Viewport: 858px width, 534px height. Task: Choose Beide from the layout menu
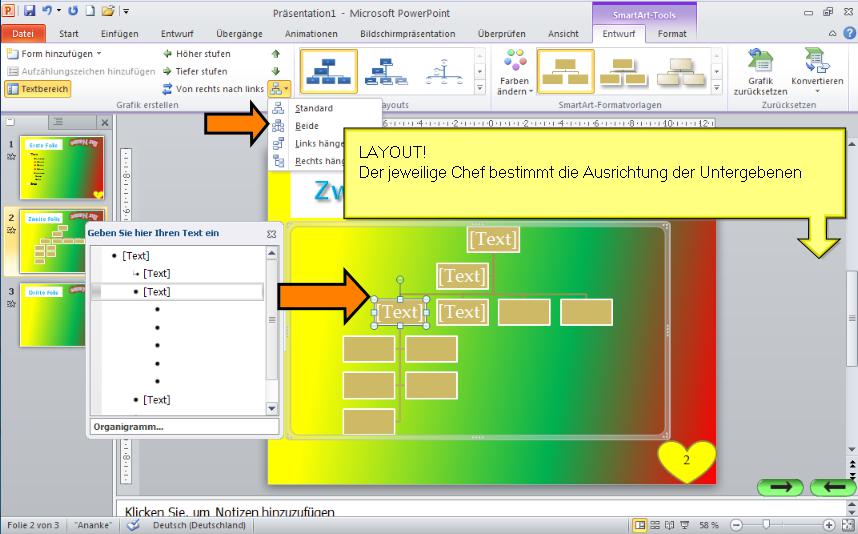(x=307, y=126)
